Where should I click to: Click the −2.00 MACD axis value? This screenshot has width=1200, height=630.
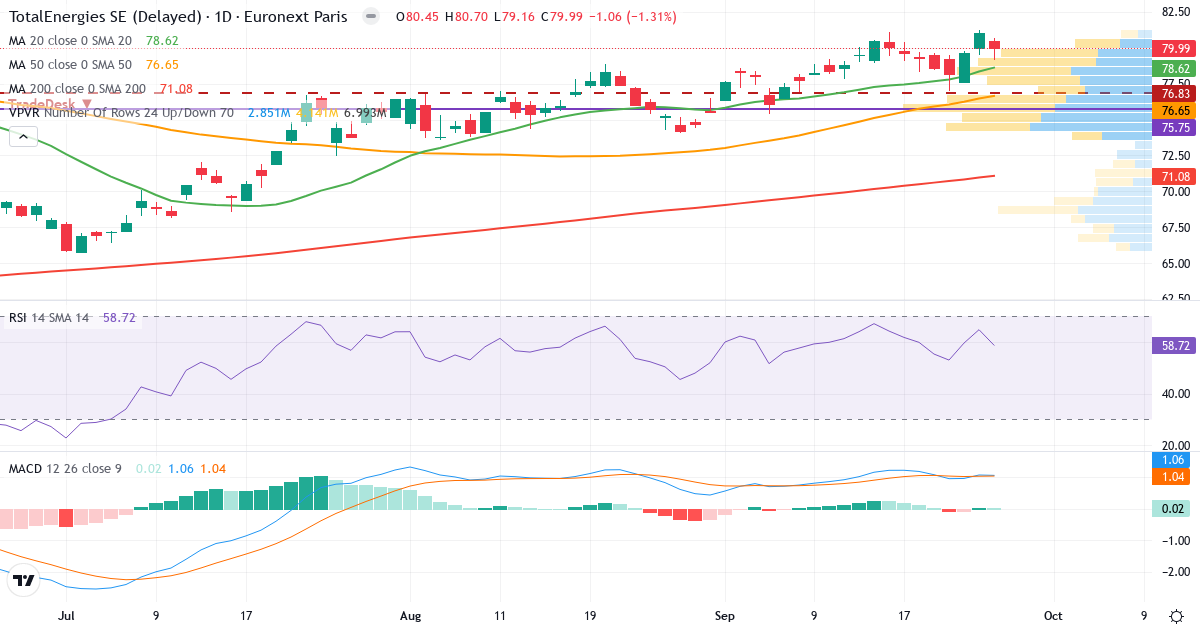(x=1175, y=572)
